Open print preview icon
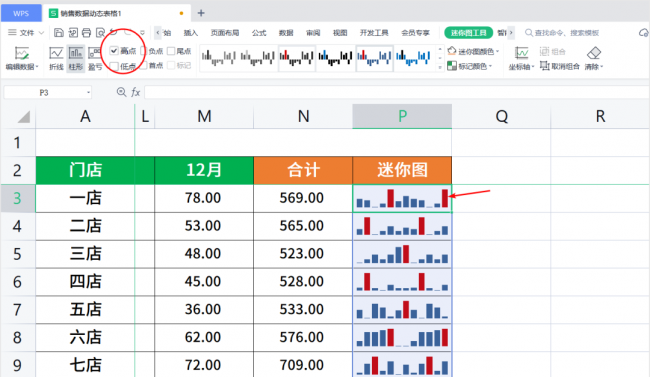 [x=100, y=33]
